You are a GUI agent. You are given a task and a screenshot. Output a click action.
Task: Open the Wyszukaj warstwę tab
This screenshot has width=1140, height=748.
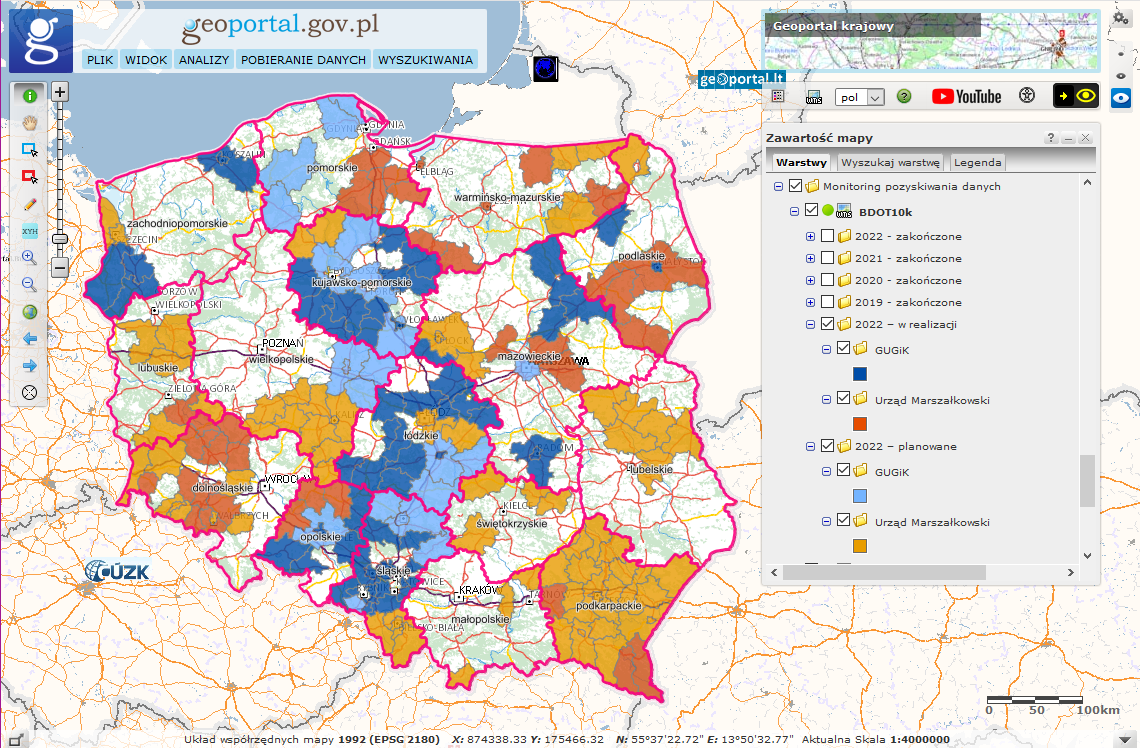(x=890, y=162)
